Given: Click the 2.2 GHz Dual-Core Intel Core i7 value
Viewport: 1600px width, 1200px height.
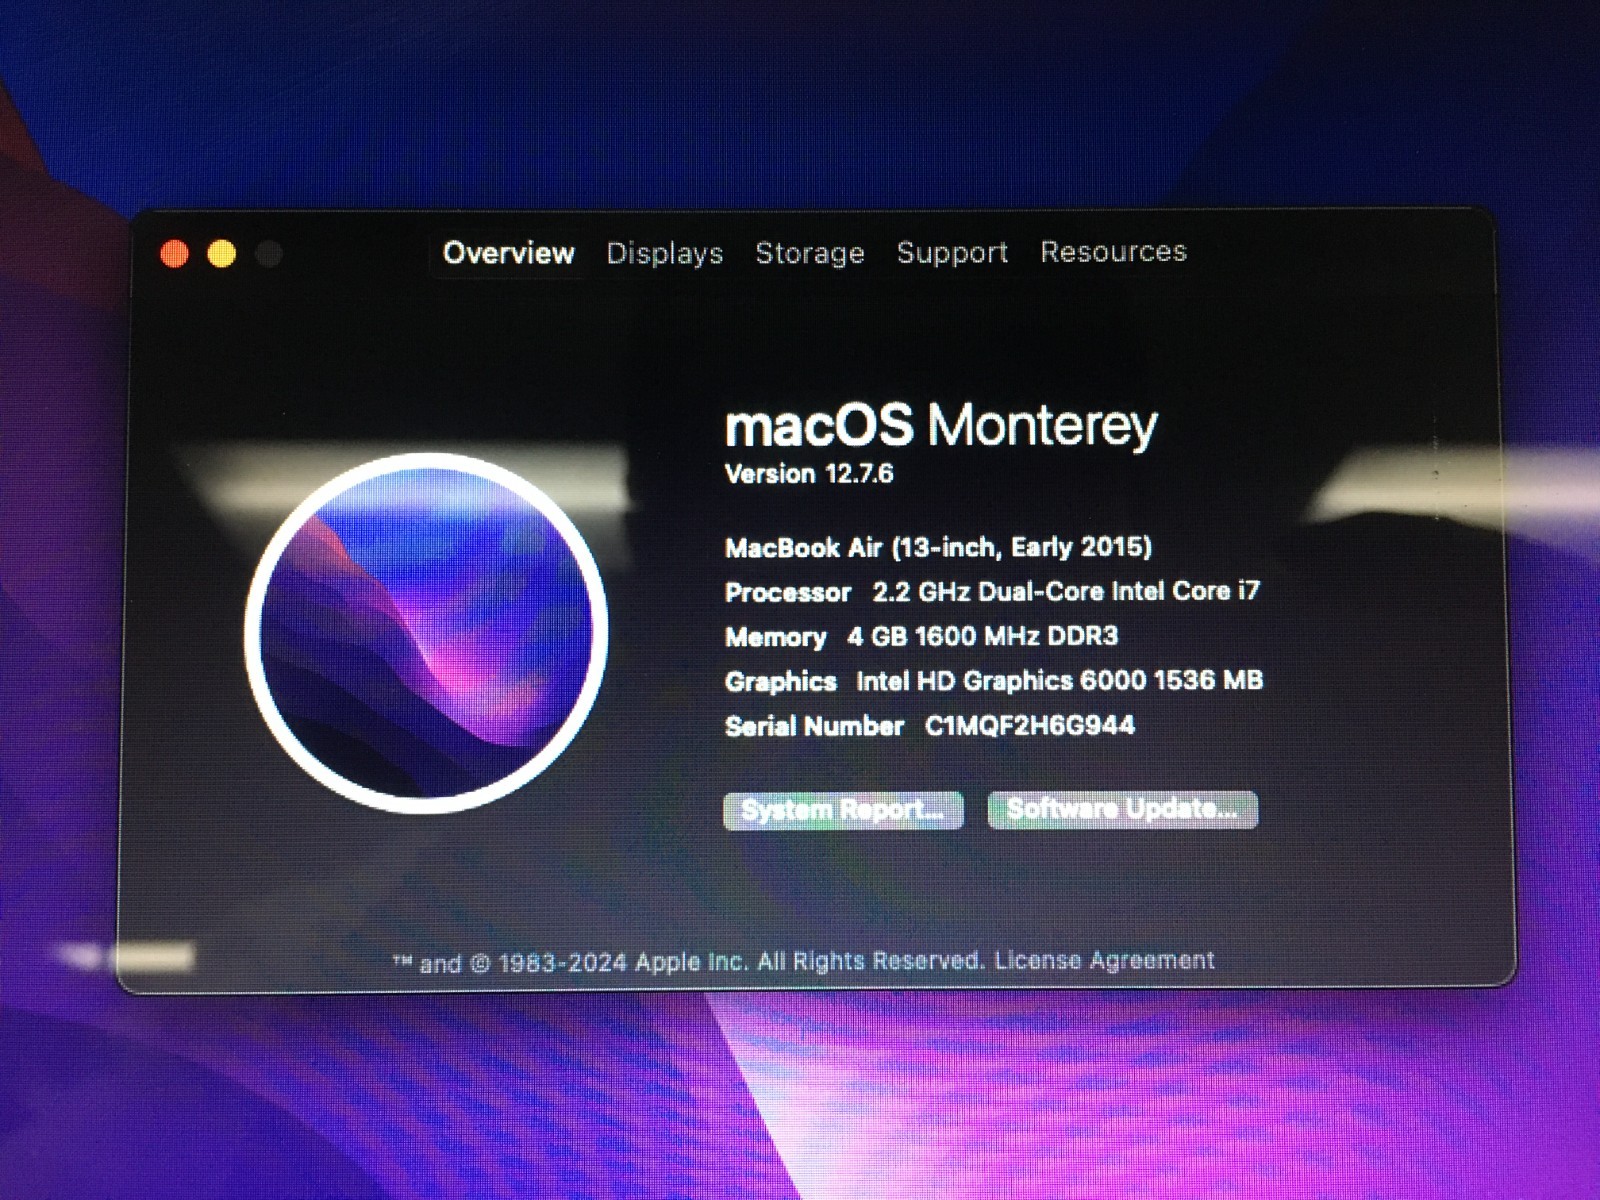Looking at the screenshot, I should point(1066,591).
